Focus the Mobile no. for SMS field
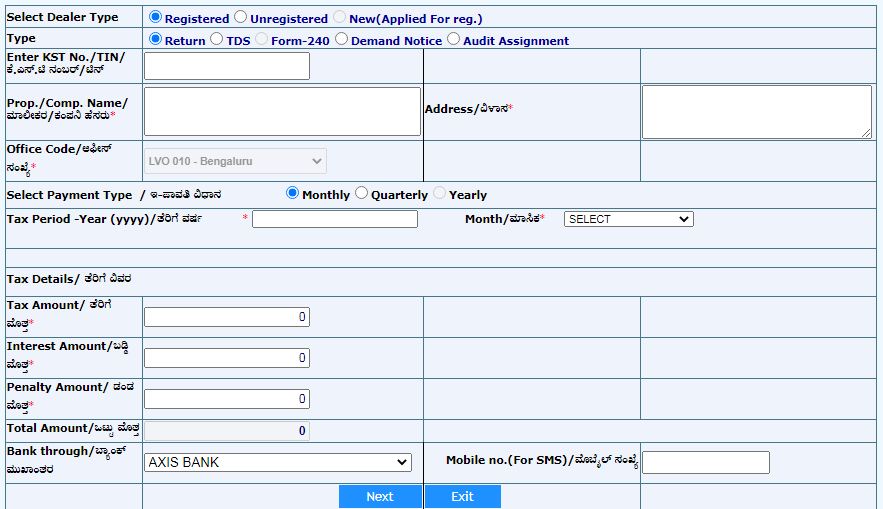Viewport: 883px width, 509px height. pyautogui.click(x=706, y=462)
